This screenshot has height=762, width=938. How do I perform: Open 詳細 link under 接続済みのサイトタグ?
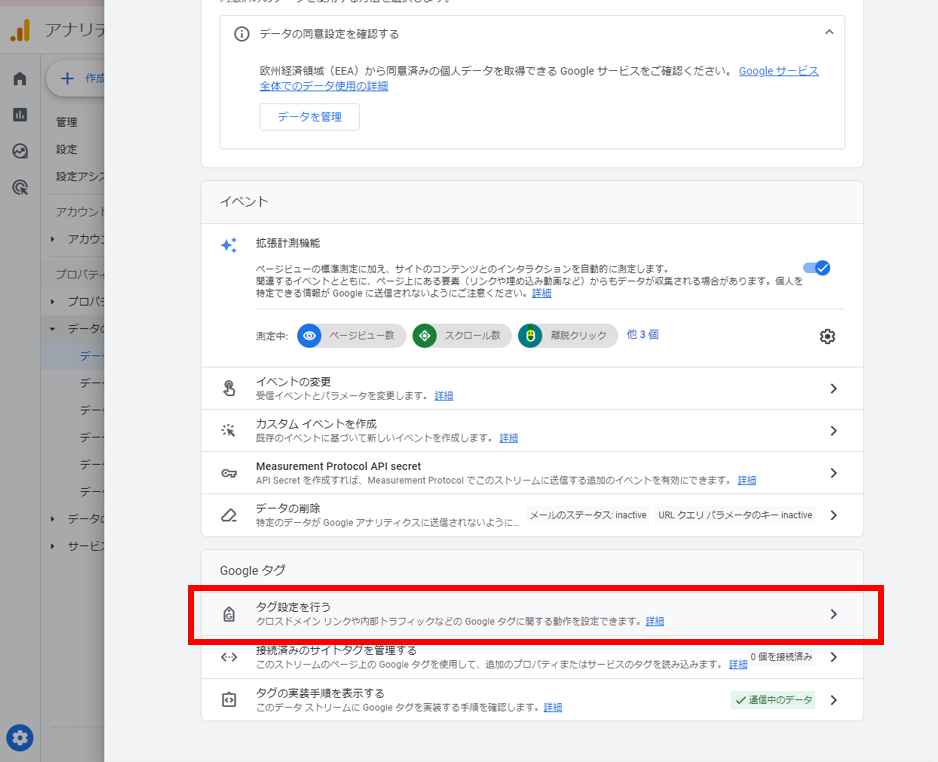(738, 665)
